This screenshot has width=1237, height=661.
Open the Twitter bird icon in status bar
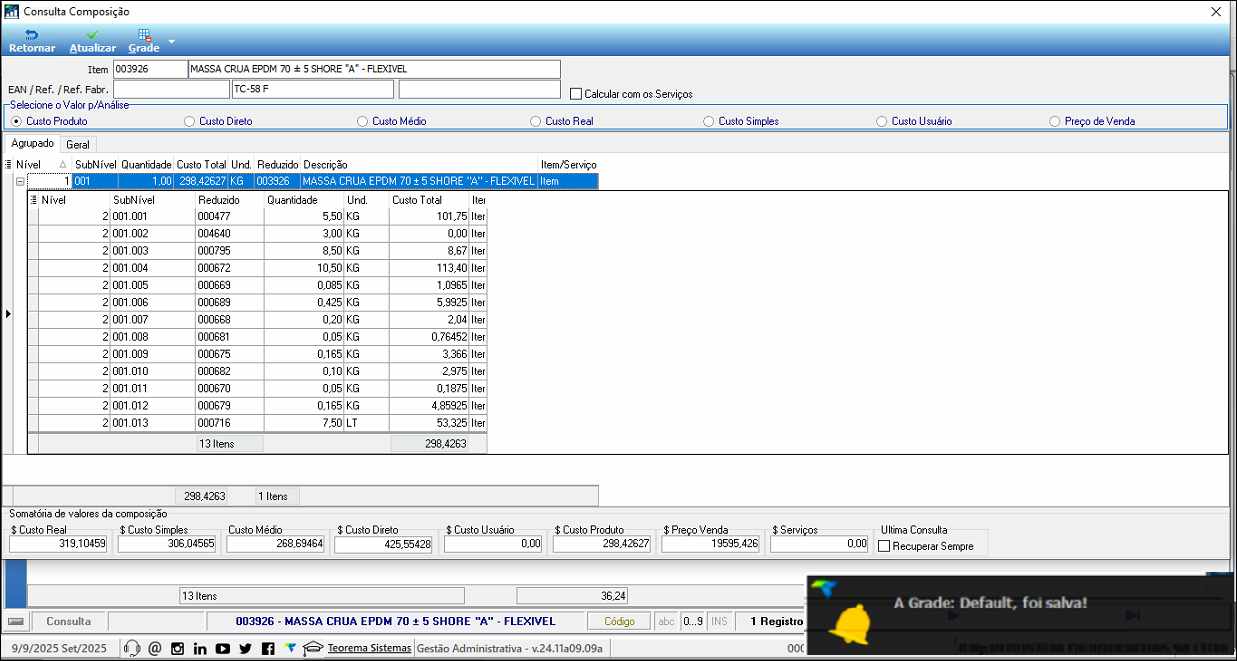246,648
